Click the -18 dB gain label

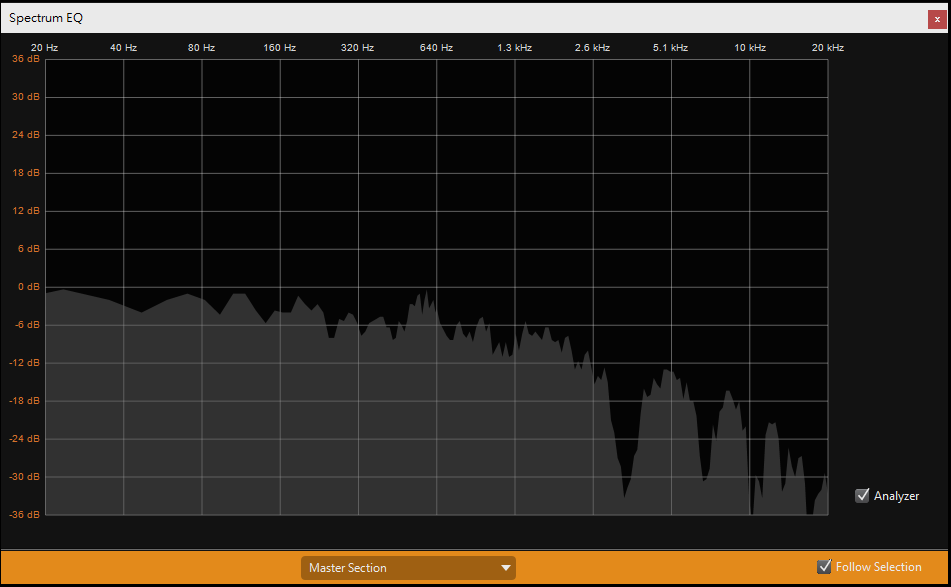tap(24, 400)
